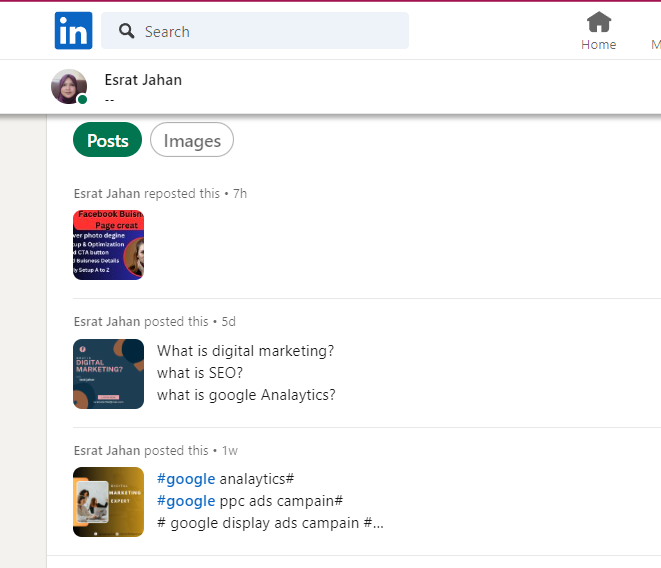
Task: Click the search magnifier icon
Action: click(x=127, y=31)
